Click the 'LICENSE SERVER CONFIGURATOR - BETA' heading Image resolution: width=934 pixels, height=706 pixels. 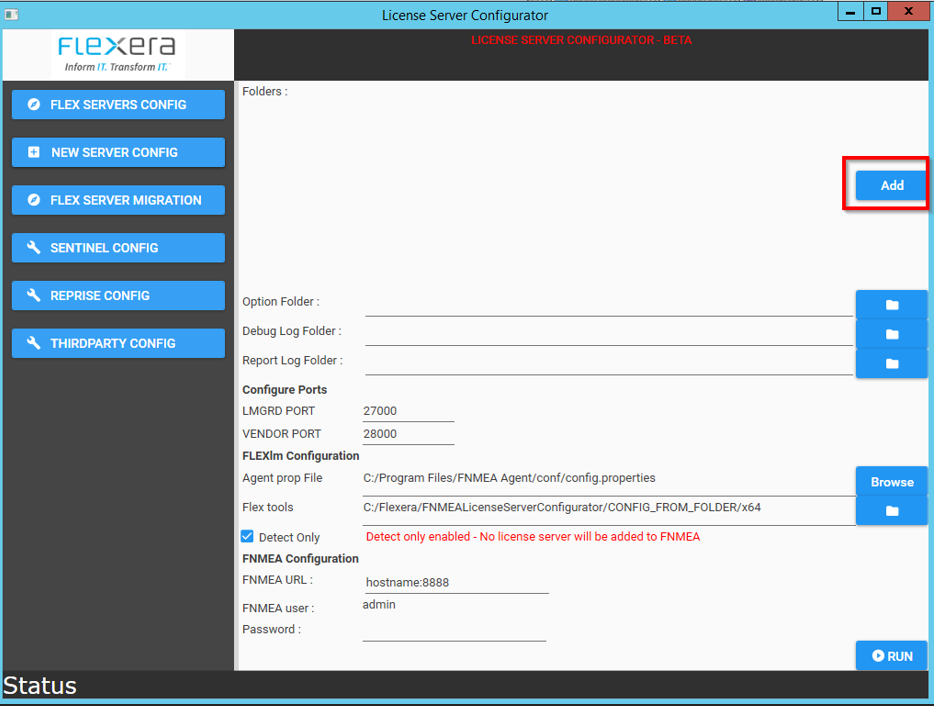click(x=581, y=40)
